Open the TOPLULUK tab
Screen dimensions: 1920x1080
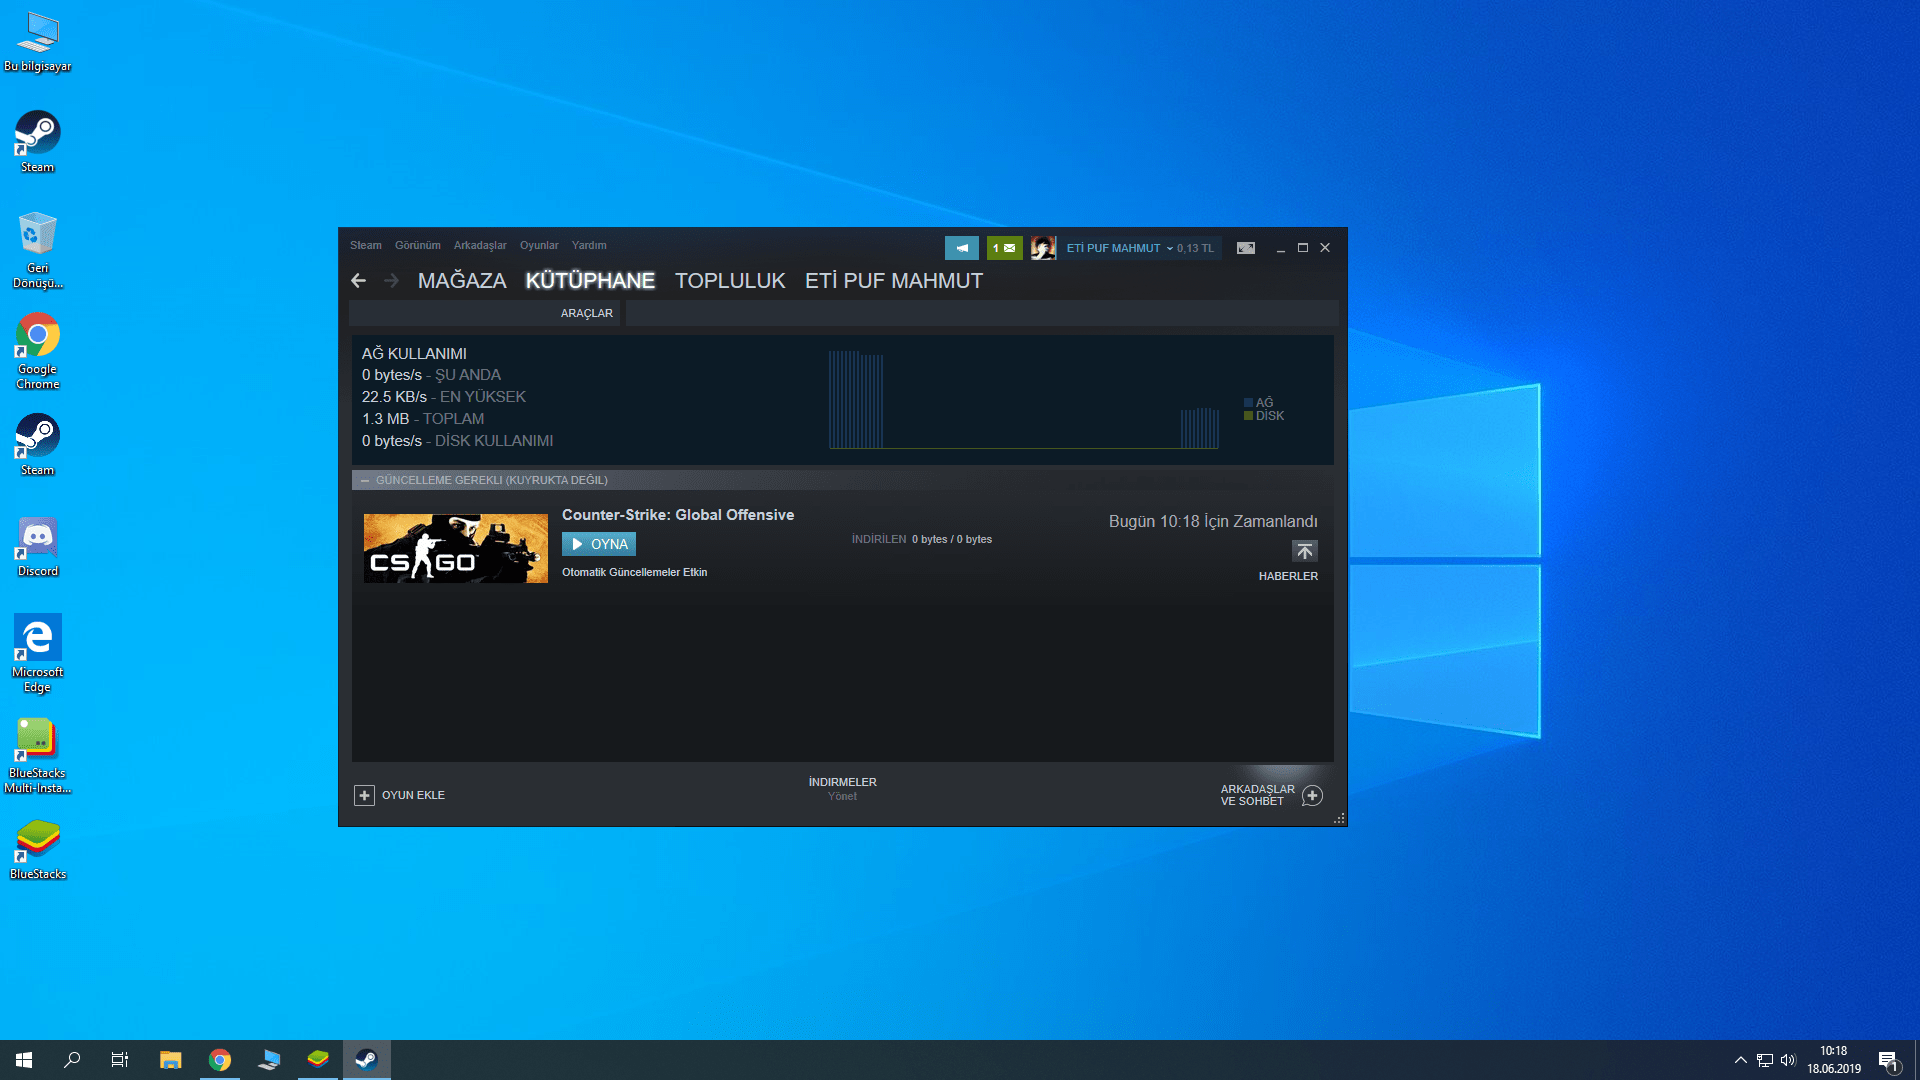click(729, 281)
